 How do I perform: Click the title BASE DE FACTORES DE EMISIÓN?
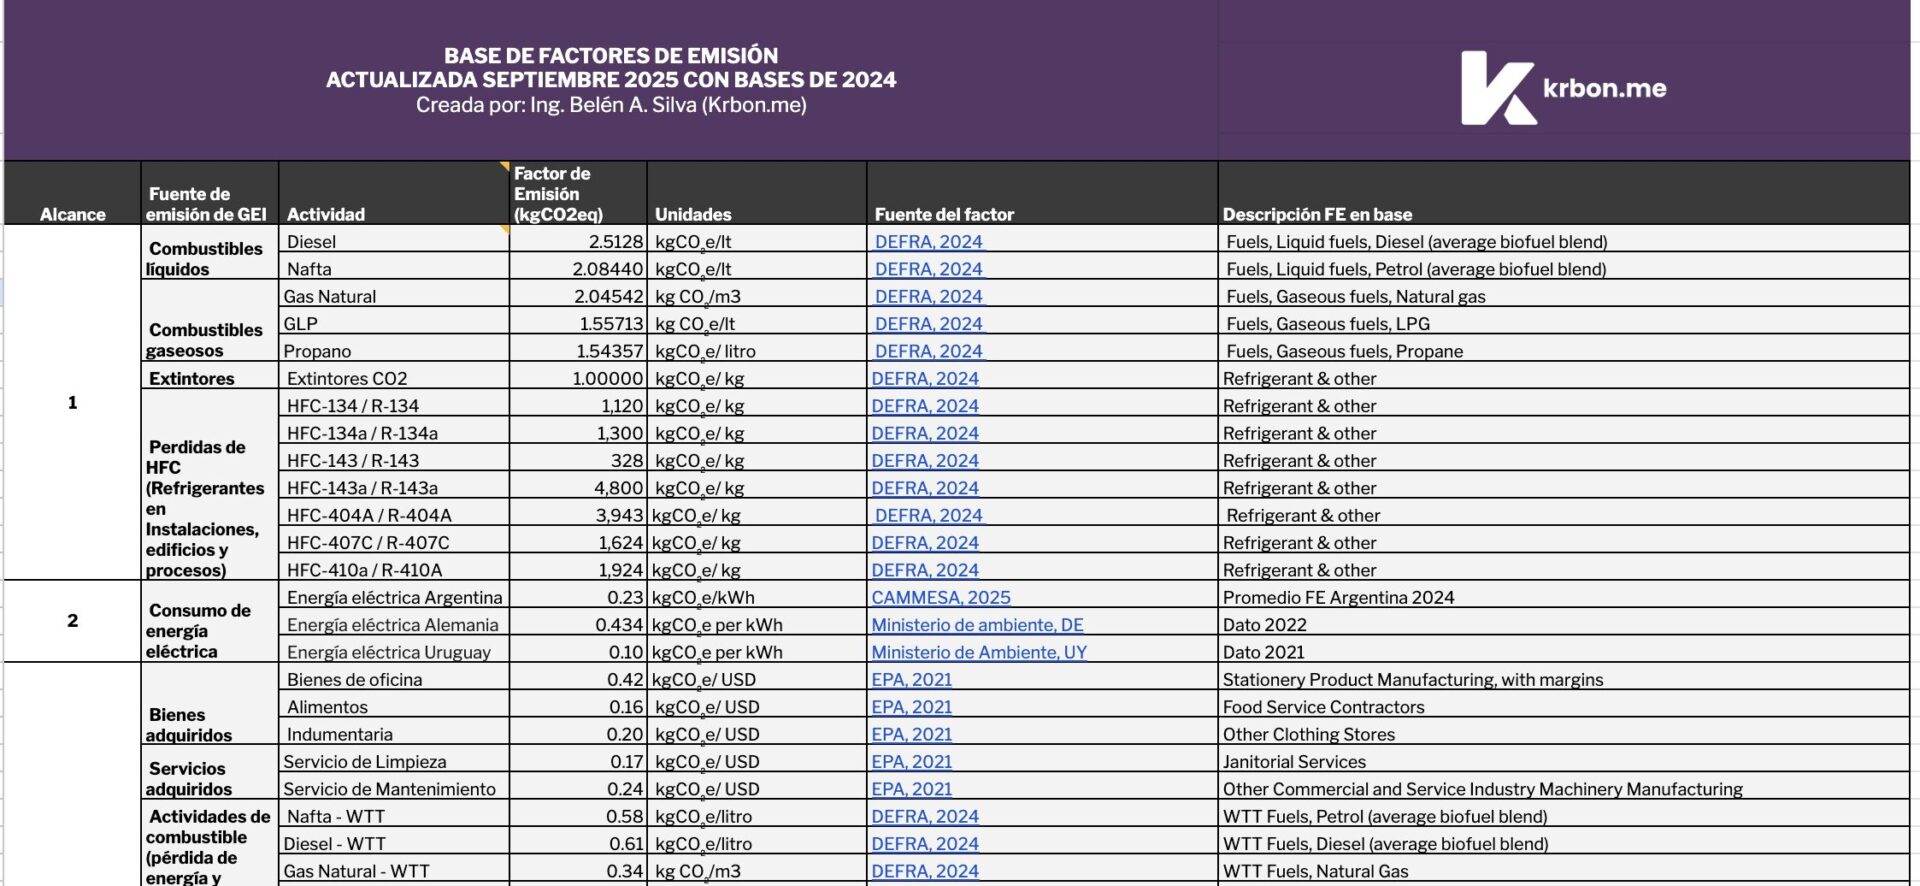(x=611, y=56)
